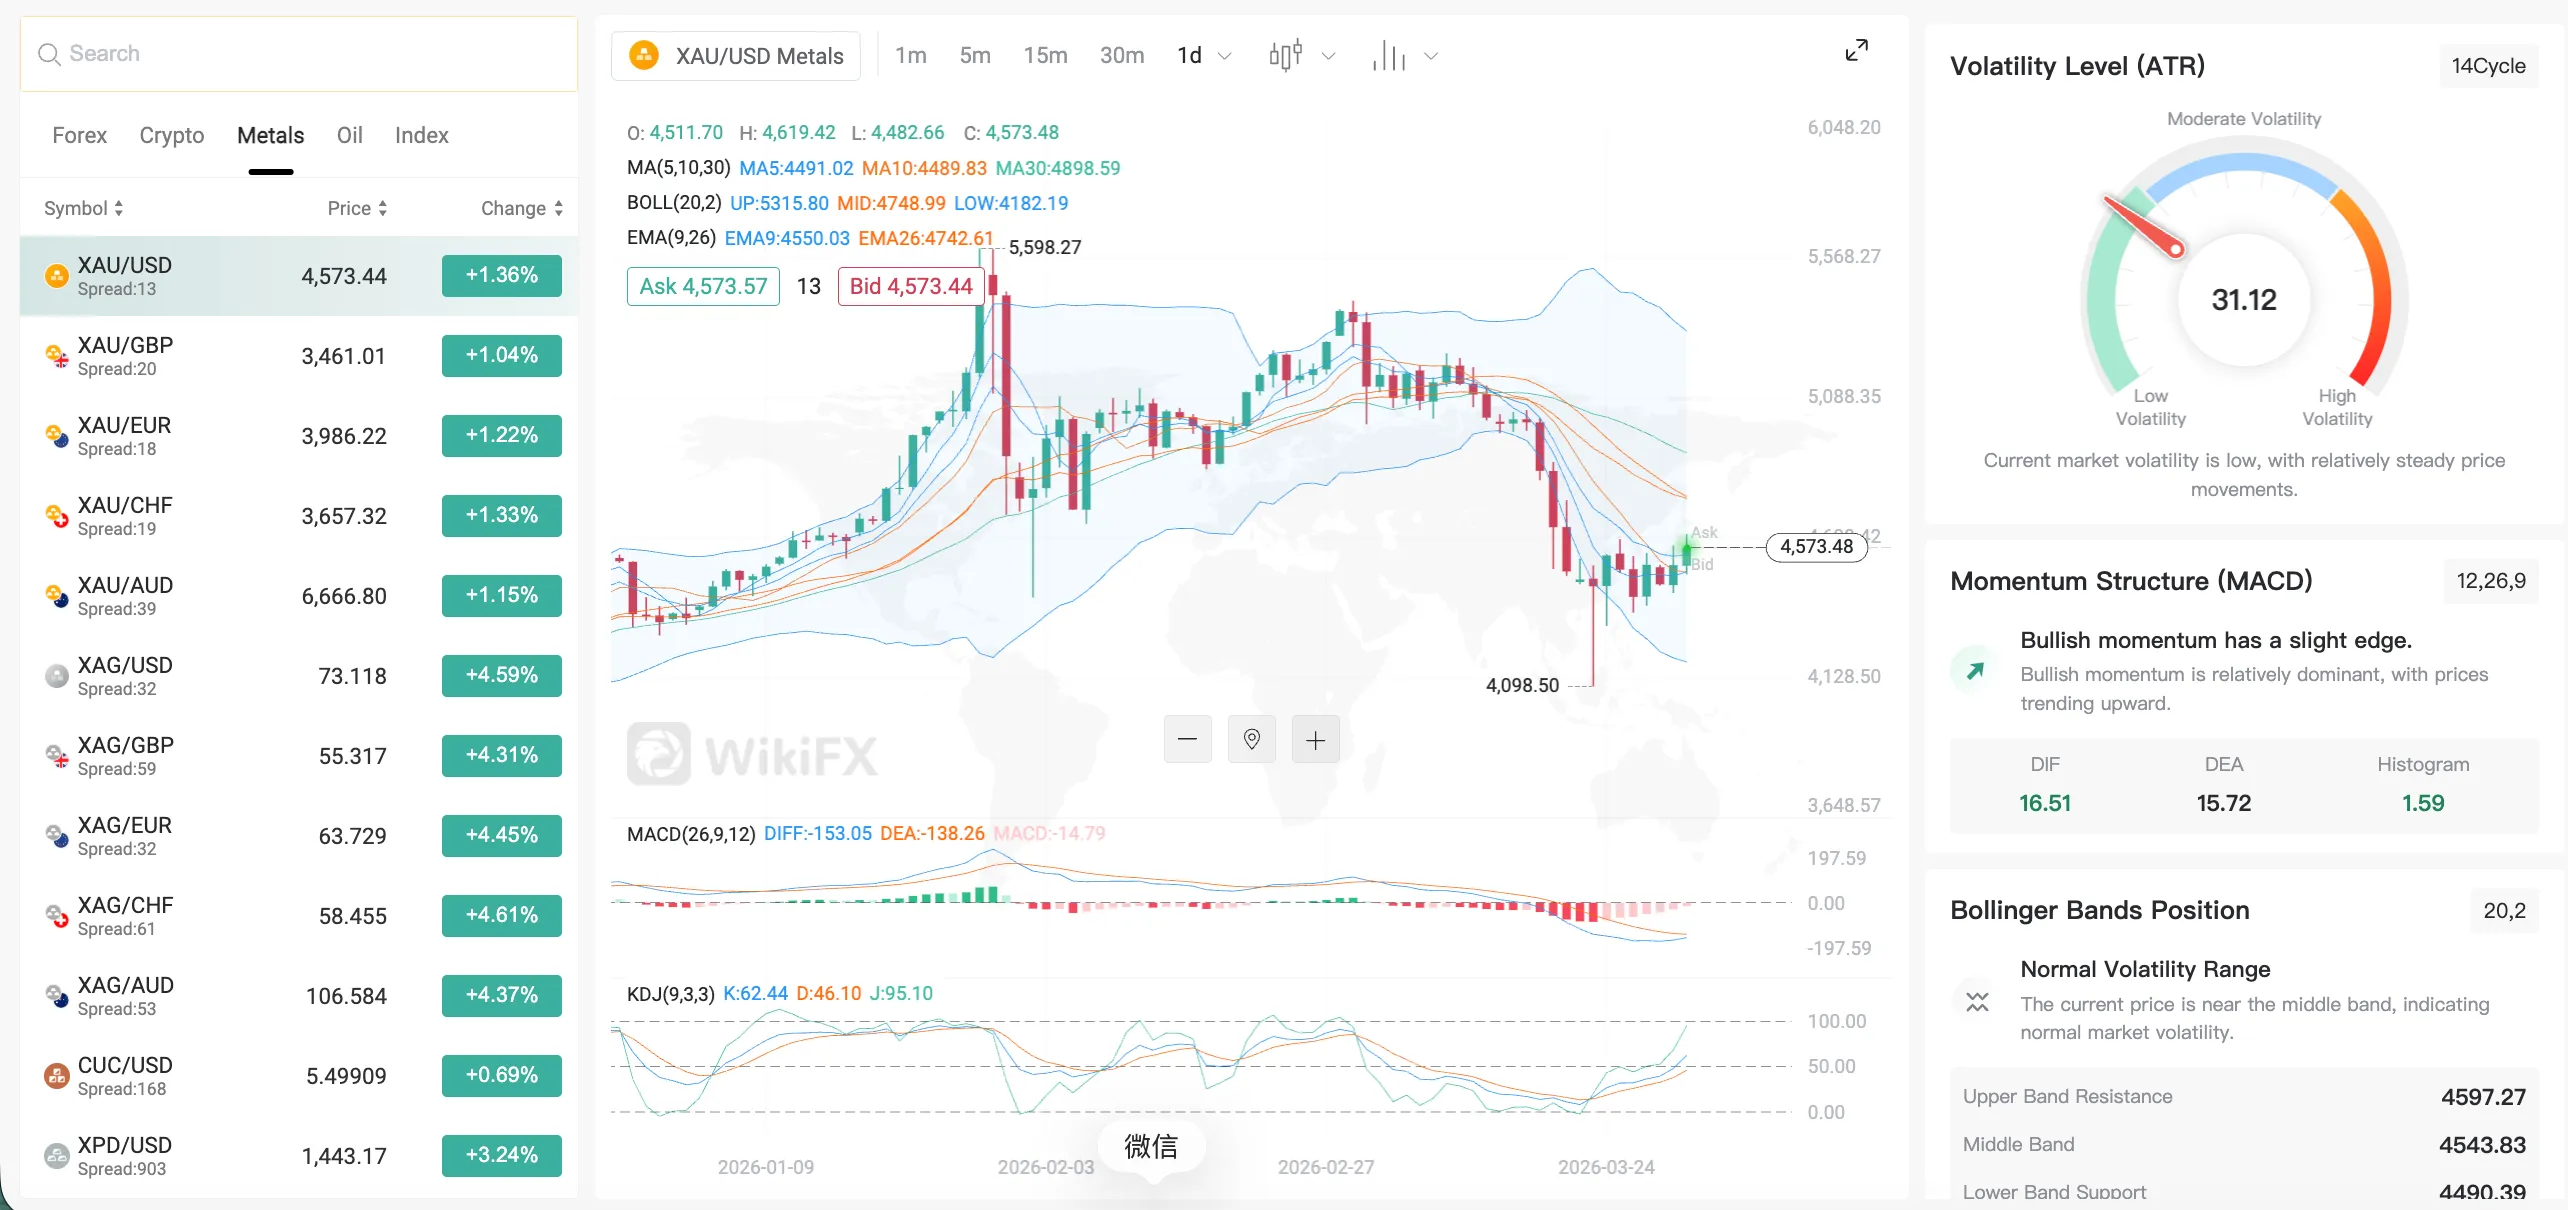Viewport: 2568px width, 1210px height.
Task: Select the 15m timeframe
Action: (1045, 56)
